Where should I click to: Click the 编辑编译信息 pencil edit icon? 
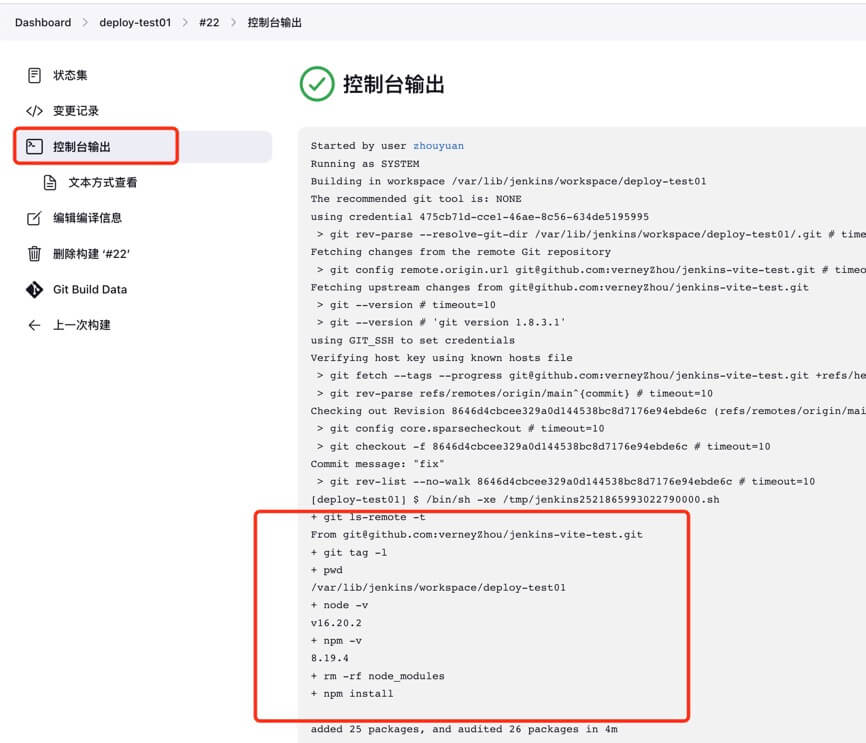pyautogui.click(x=34, y=218)
